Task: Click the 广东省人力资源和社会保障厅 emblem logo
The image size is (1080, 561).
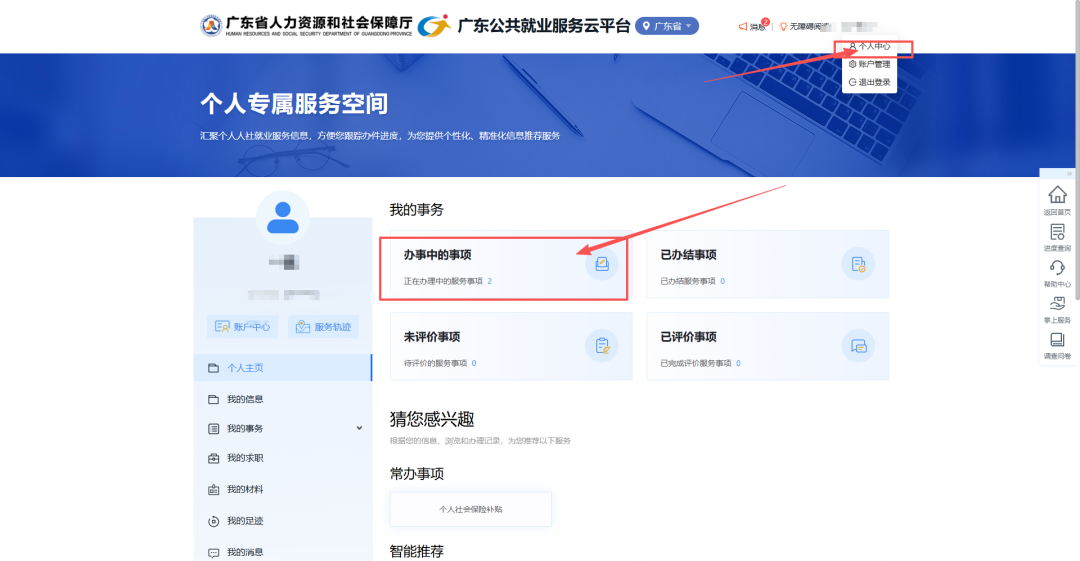Action: [x=211, y=26]
